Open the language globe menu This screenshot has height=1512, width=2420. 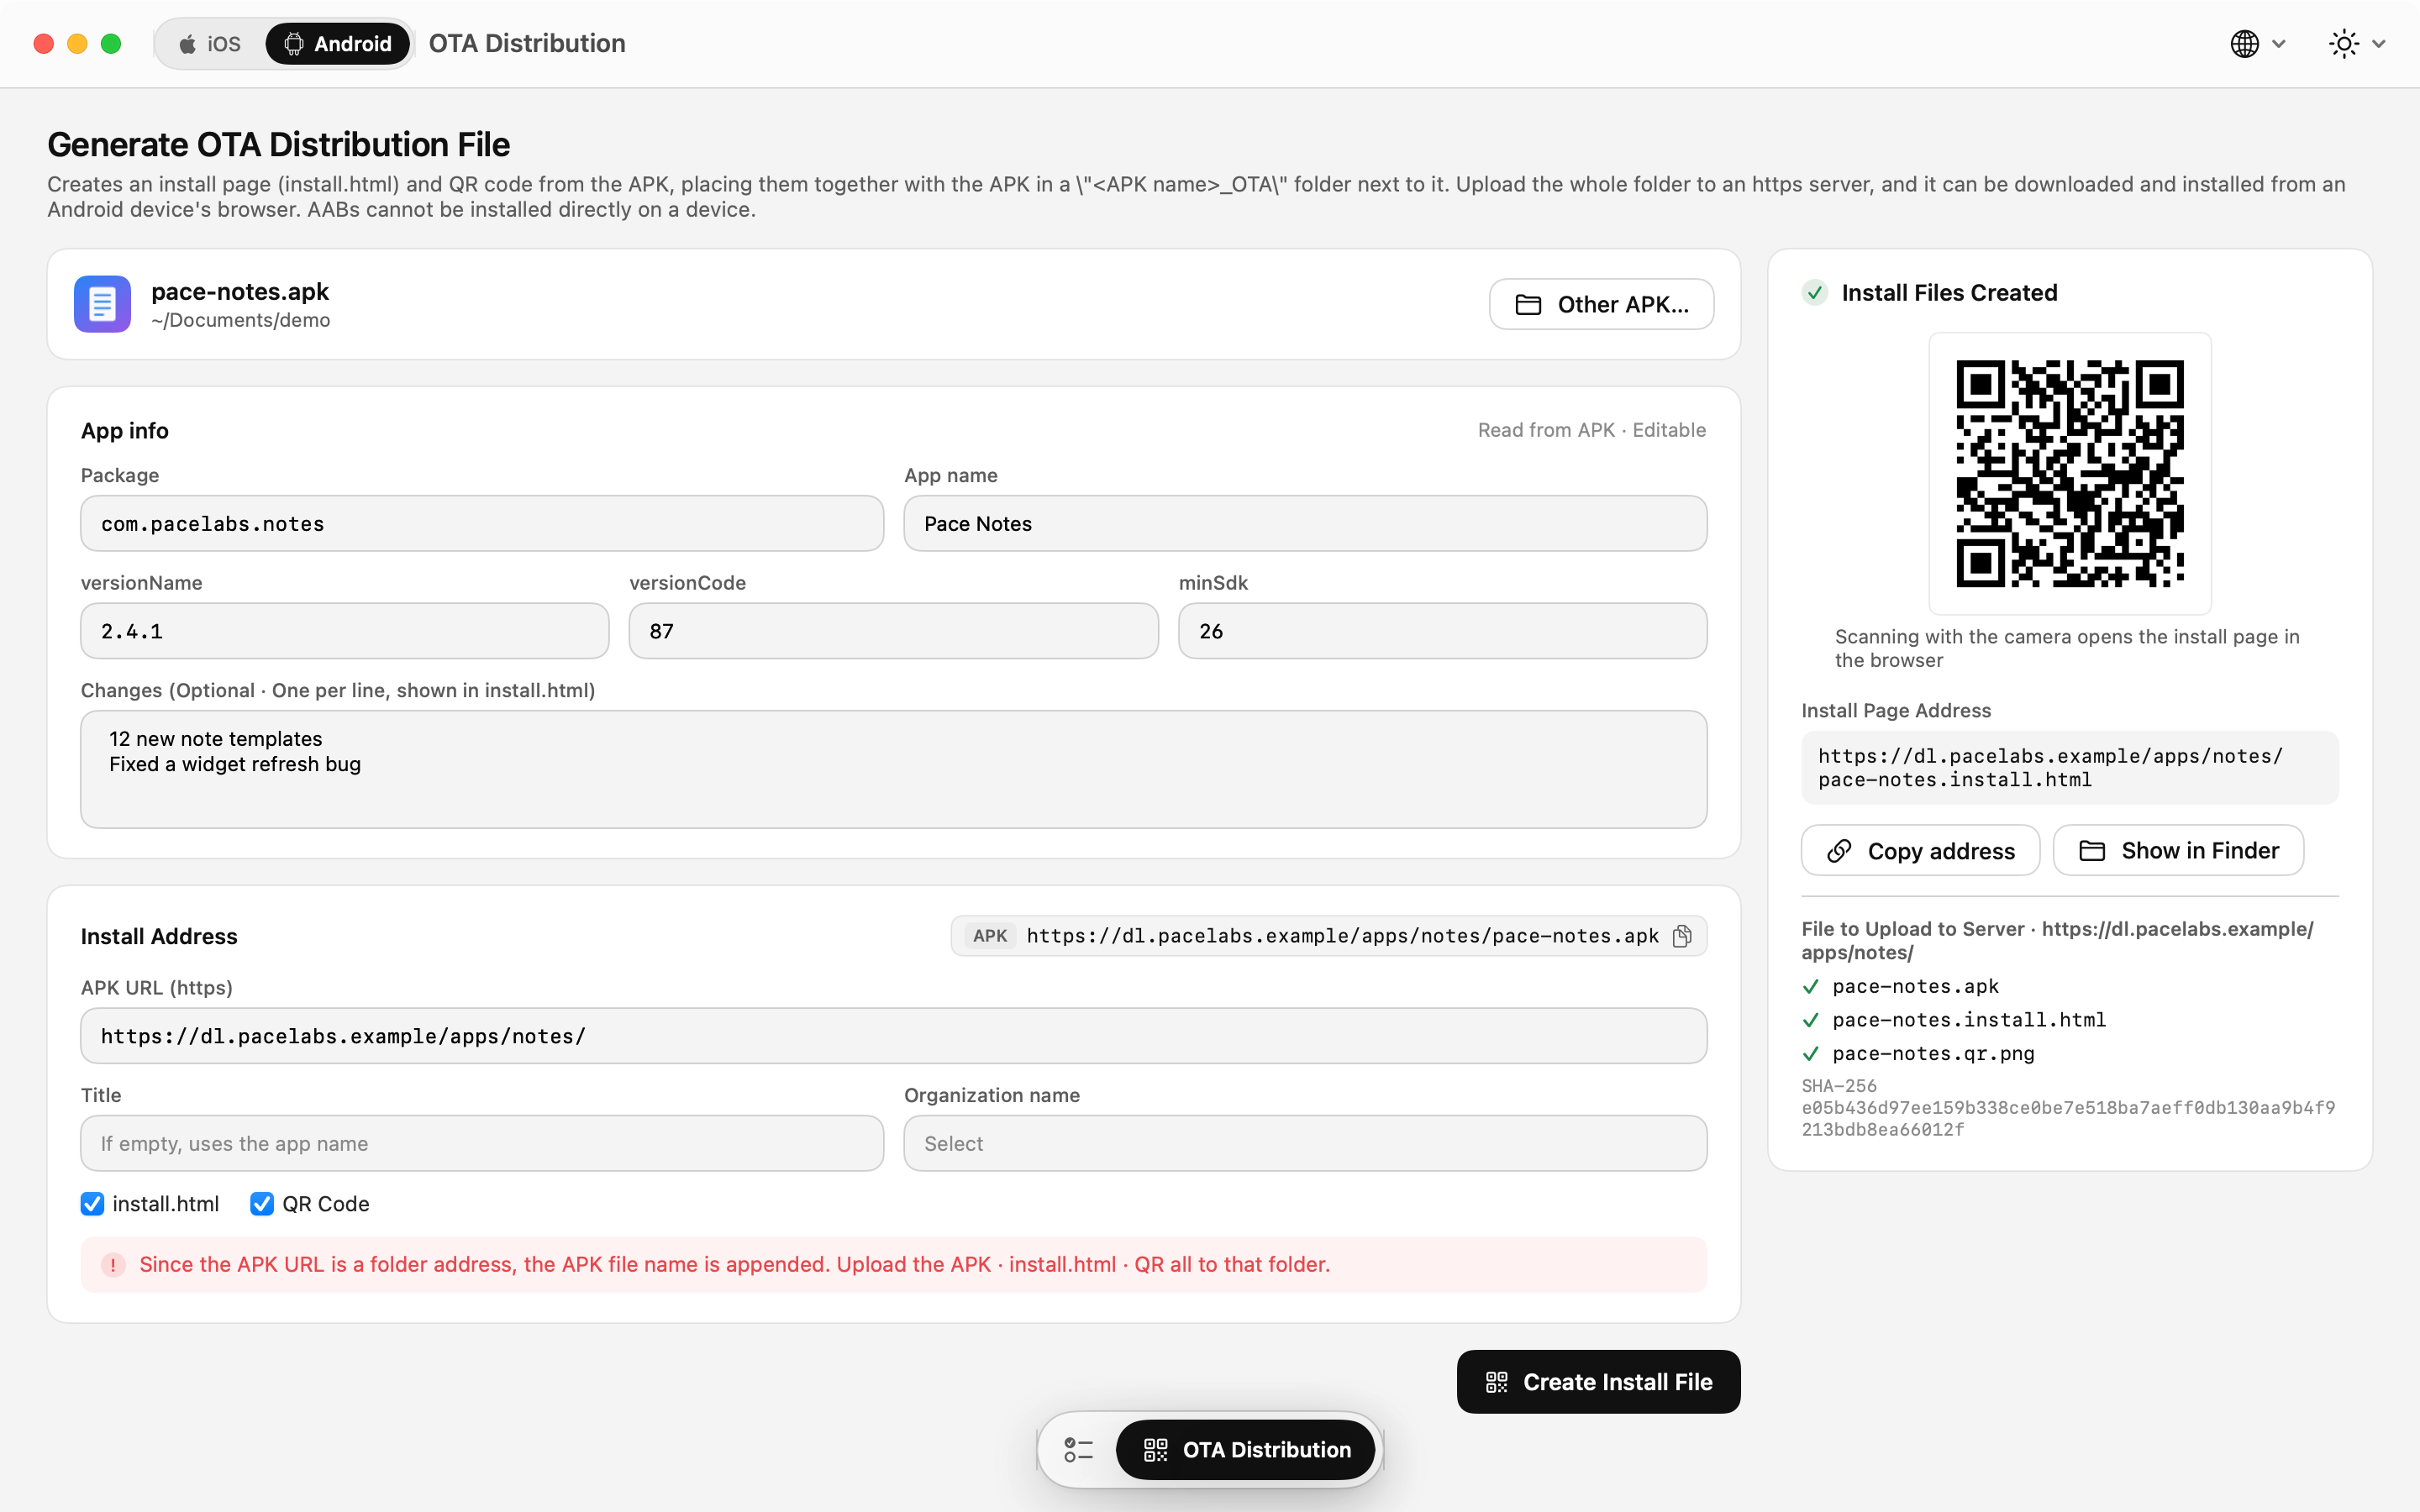point(2257,44)
